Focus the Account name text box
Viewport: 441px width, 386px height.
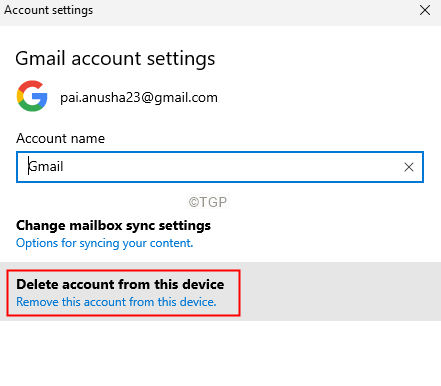coord(220,167)
